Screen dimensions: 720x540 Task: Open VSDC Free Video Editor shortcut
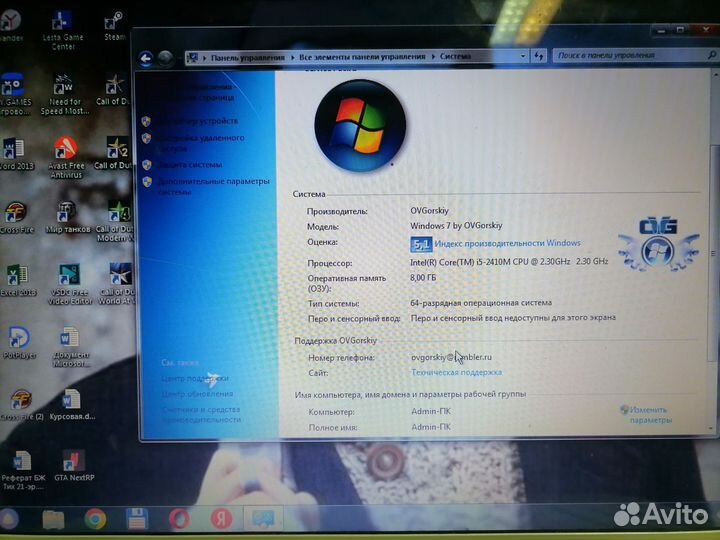67,276
